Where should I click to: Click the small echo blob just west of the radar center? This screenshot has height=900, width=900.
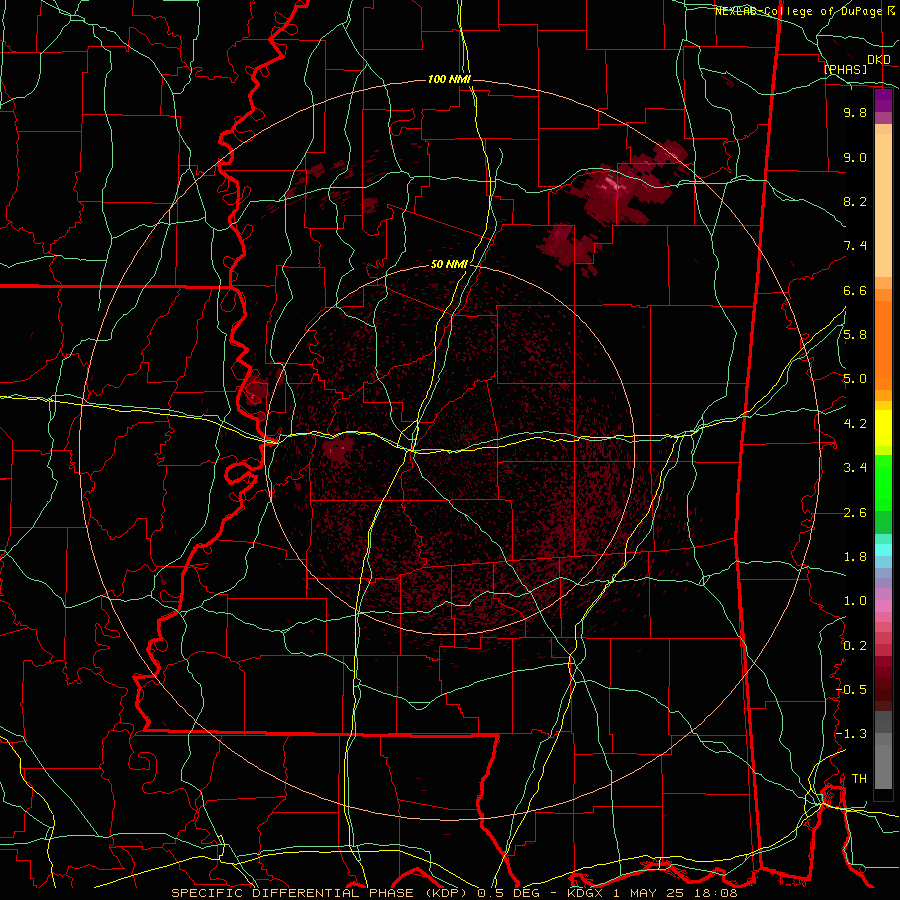coord(338,448)
